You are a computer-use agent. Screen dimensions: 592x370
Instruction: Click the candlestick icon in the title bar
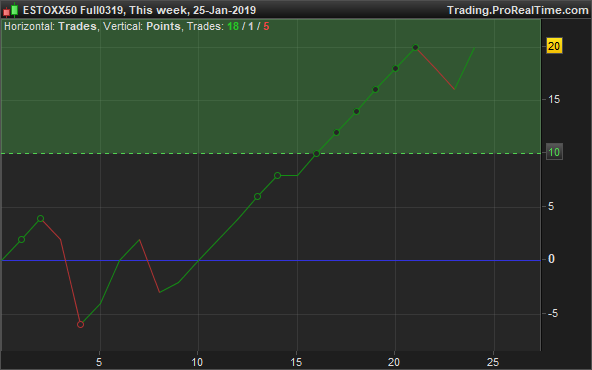tap(11, 10)
